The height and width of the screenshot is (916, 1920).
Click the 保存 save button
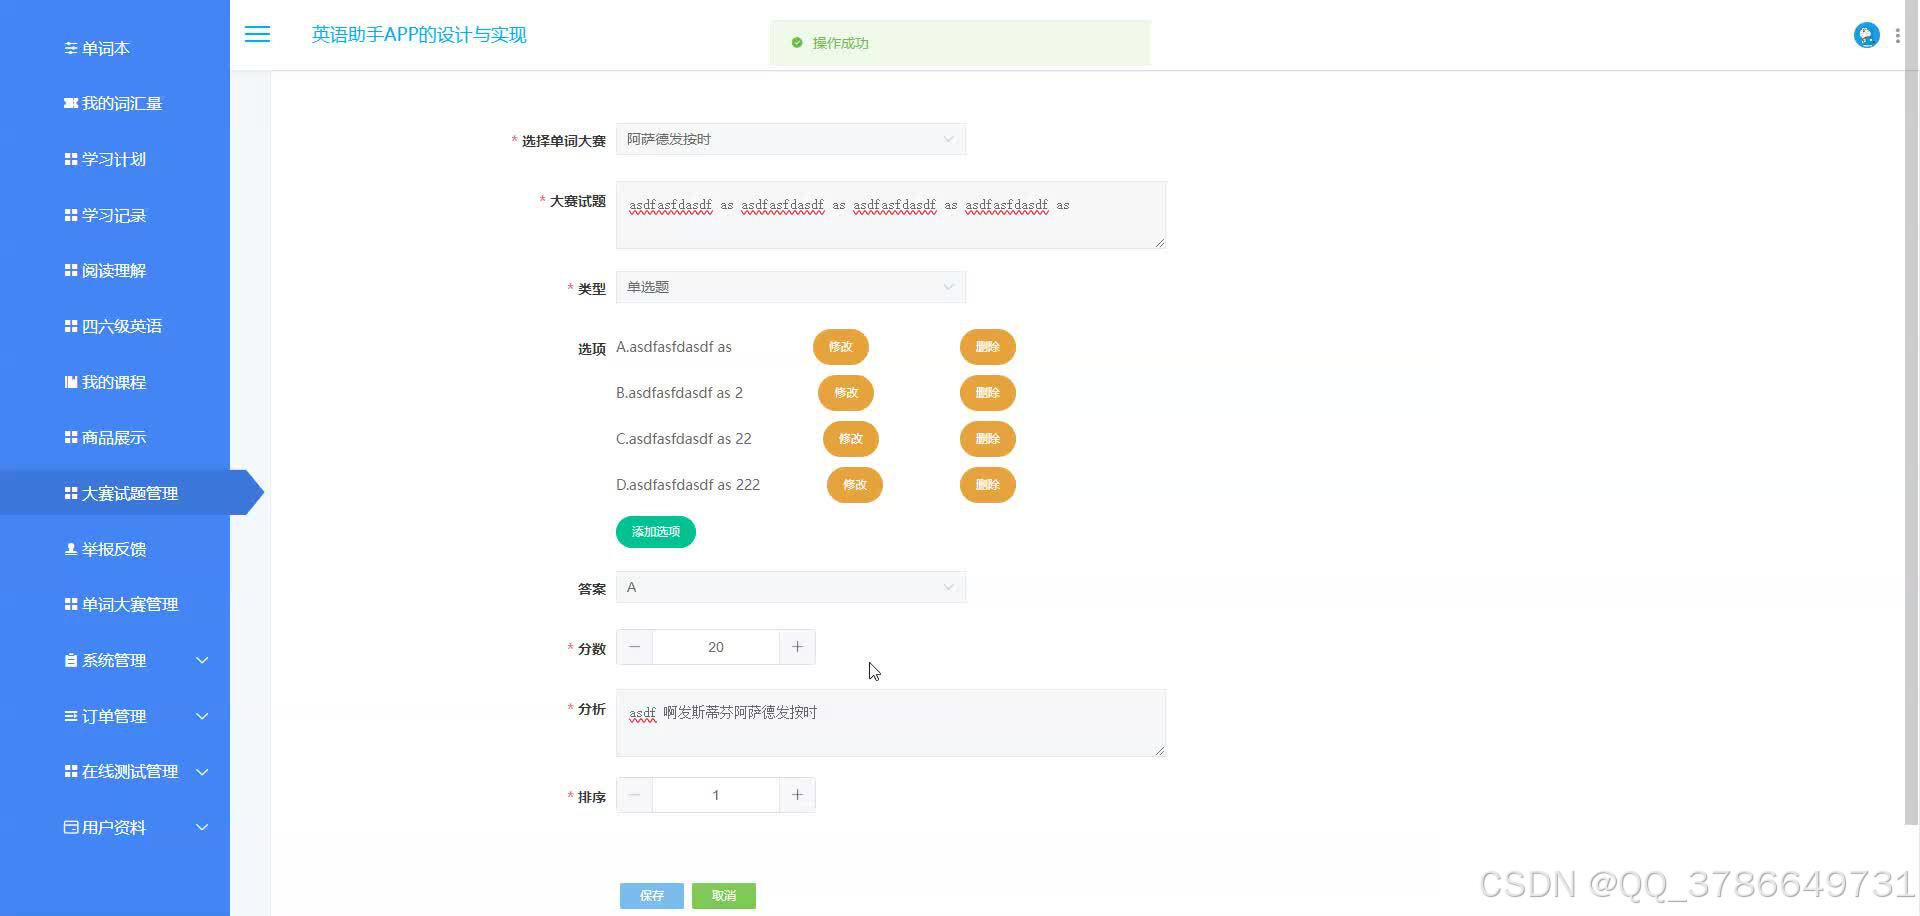click(652, 896)
